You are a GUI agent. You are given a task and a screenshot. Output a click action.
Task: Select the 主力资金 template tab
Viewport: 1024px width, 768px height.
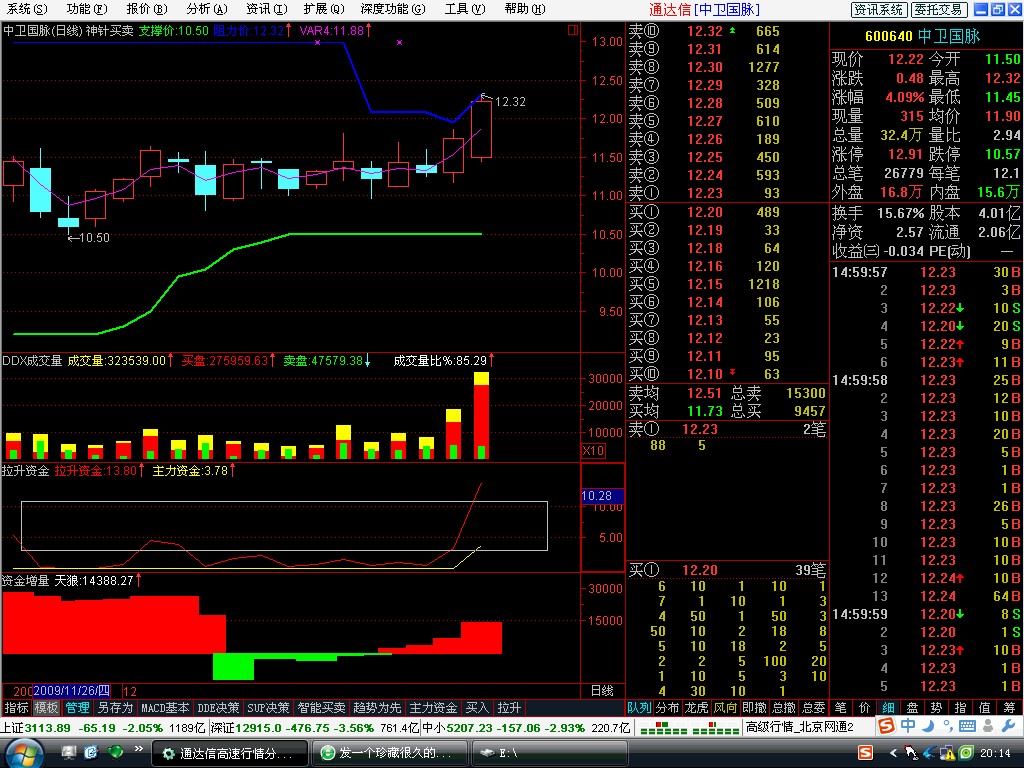click(x=433, y=708)
